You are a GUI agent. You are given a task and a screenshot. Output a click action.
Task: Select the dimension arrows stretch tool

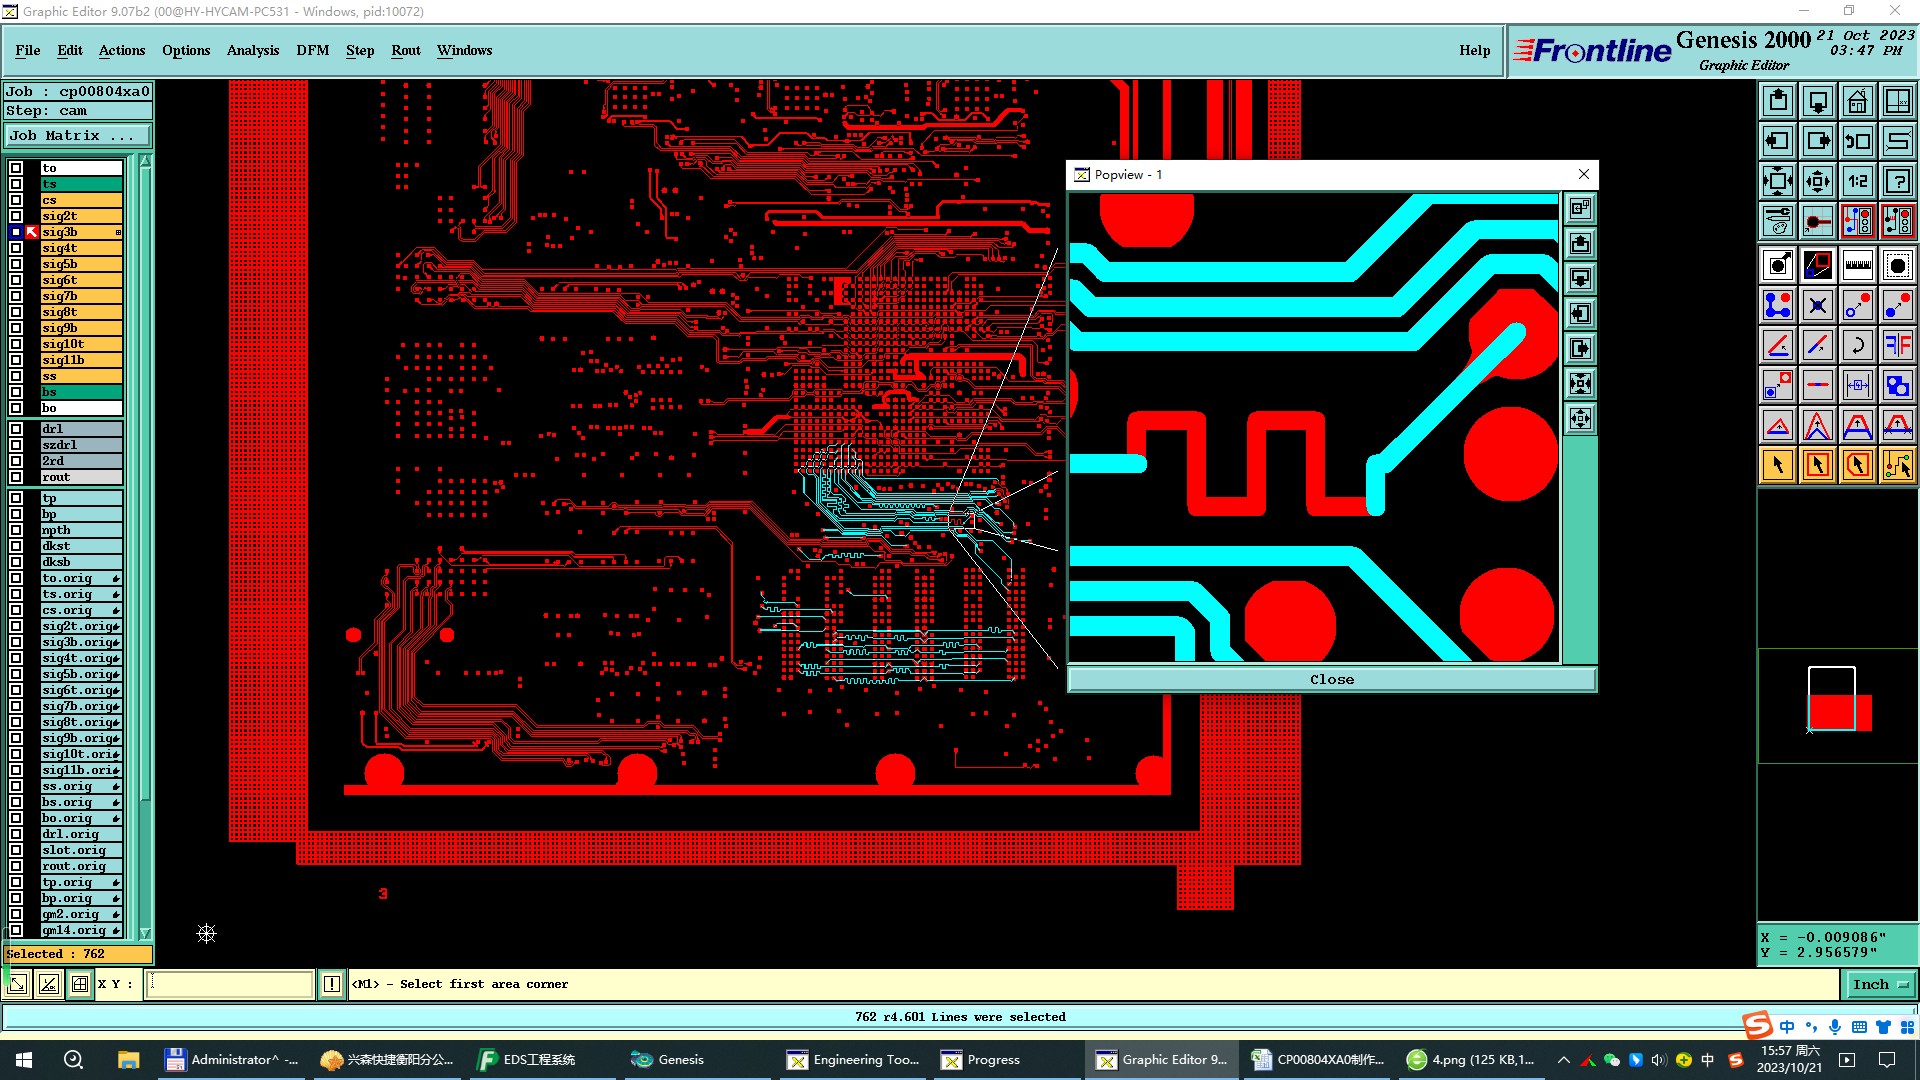click(x=1857, y=385)
